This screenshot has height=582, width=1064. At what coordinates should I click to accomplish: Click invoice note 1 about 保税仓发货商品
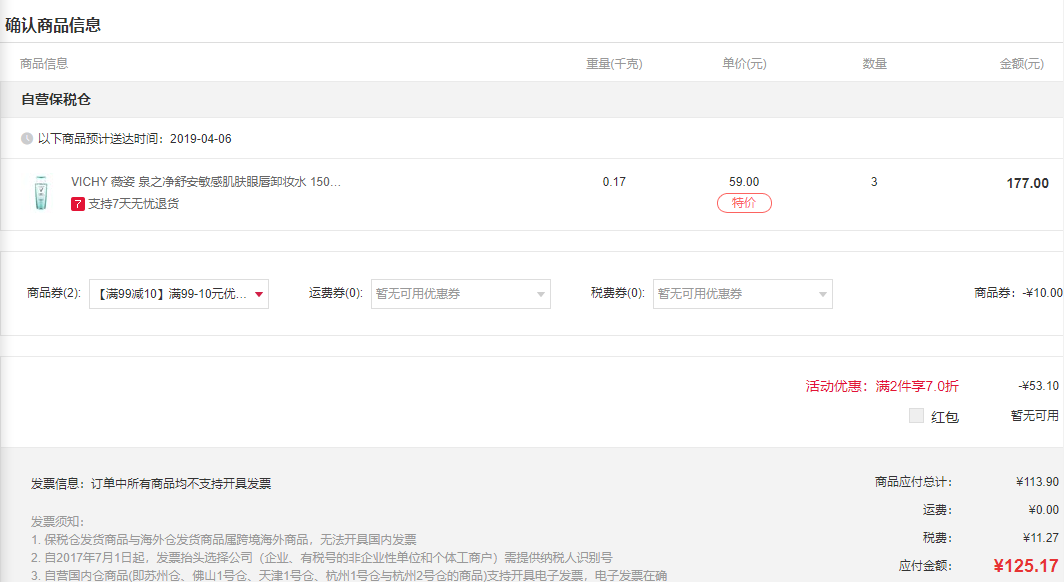coord(224,540)
